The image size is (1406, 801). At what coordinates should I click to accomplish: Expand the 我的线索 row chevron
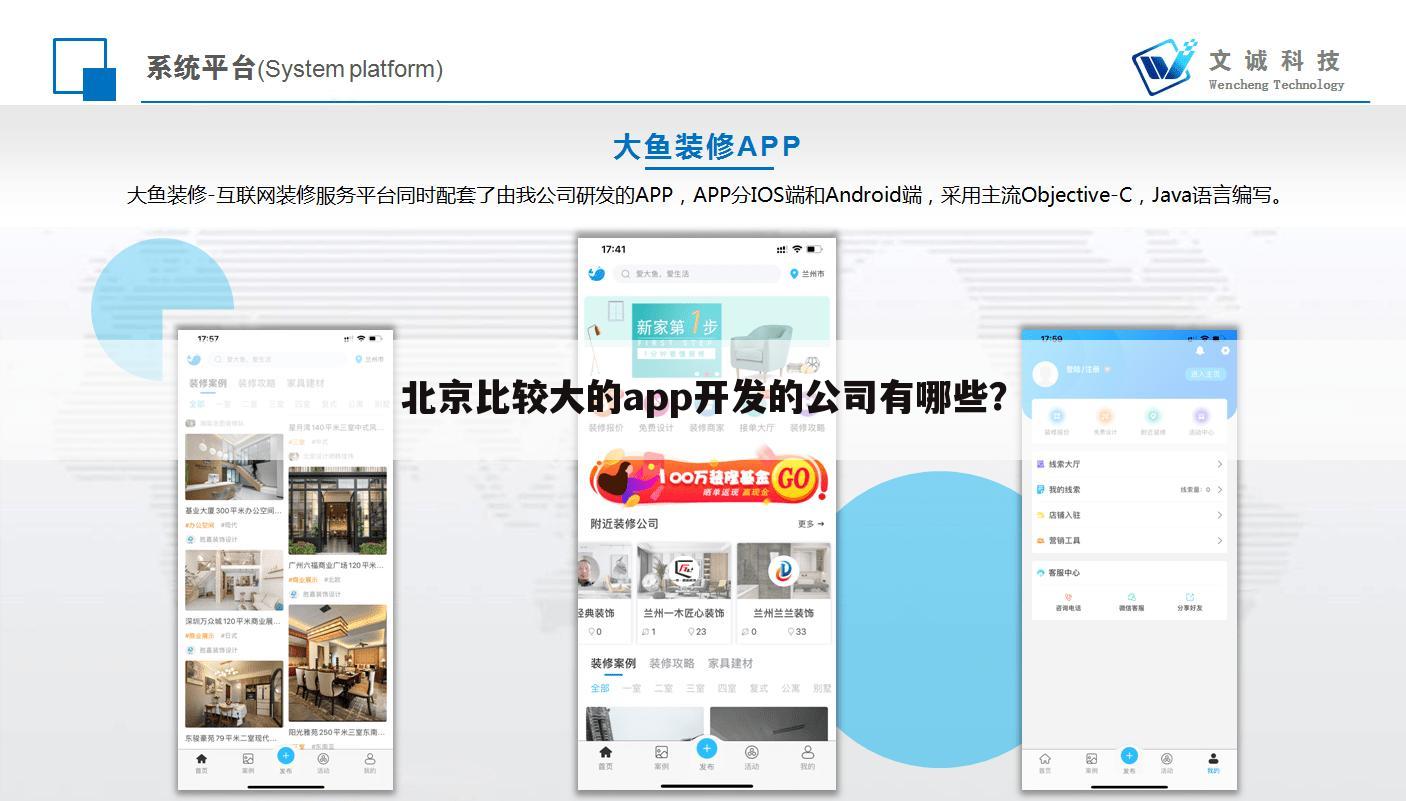coord(1220,490)
